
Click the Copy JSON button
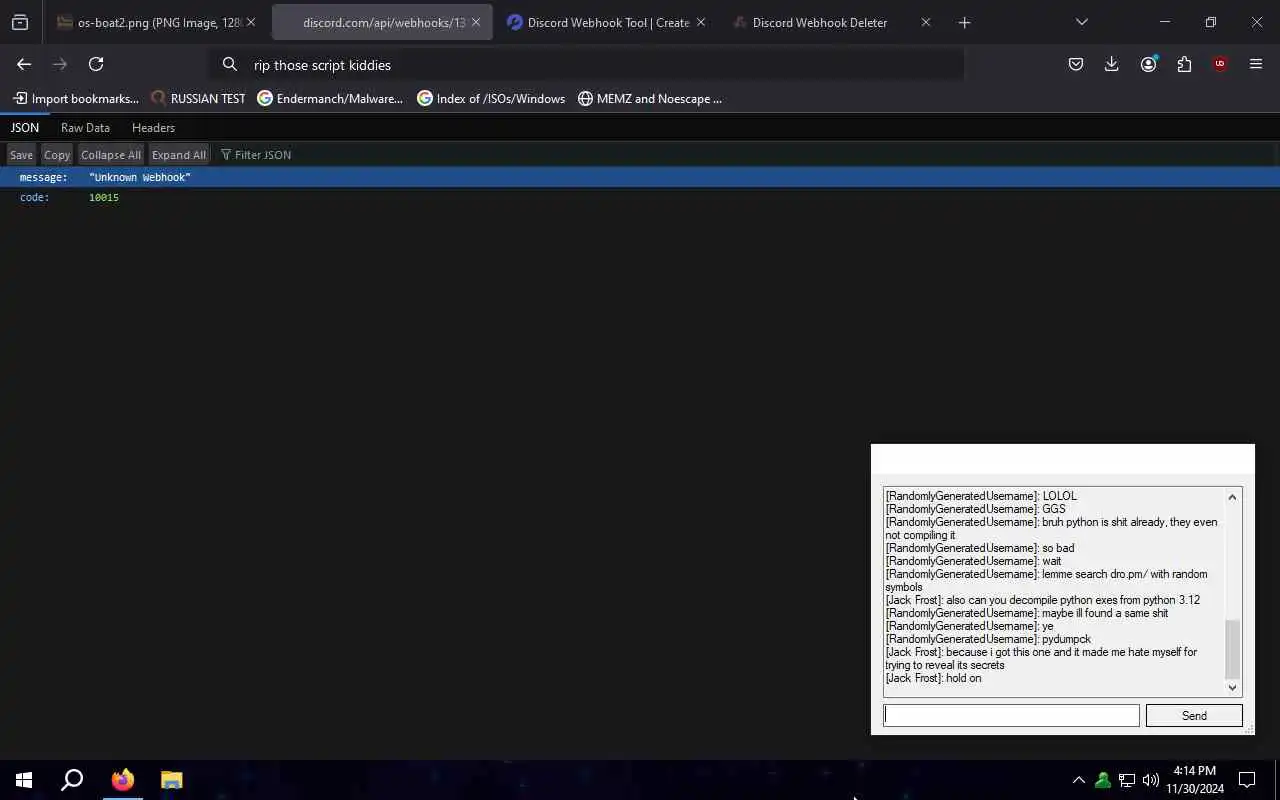click(x=57, y=154)
